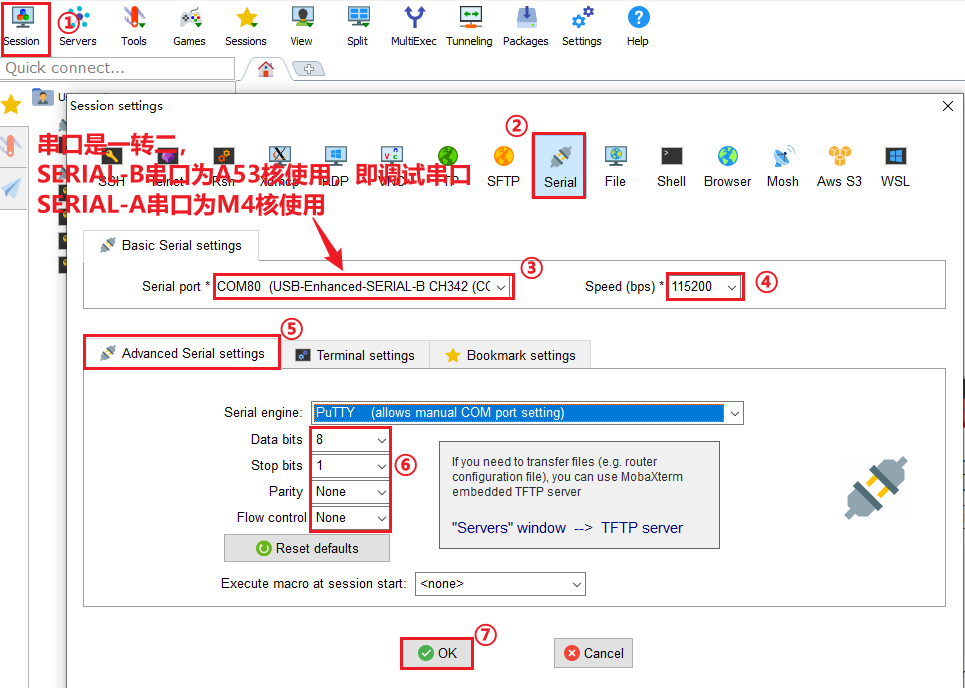Select the Serial session type
Screen dimensions: 965x688
pyautogui.click(x=559, y=166)
